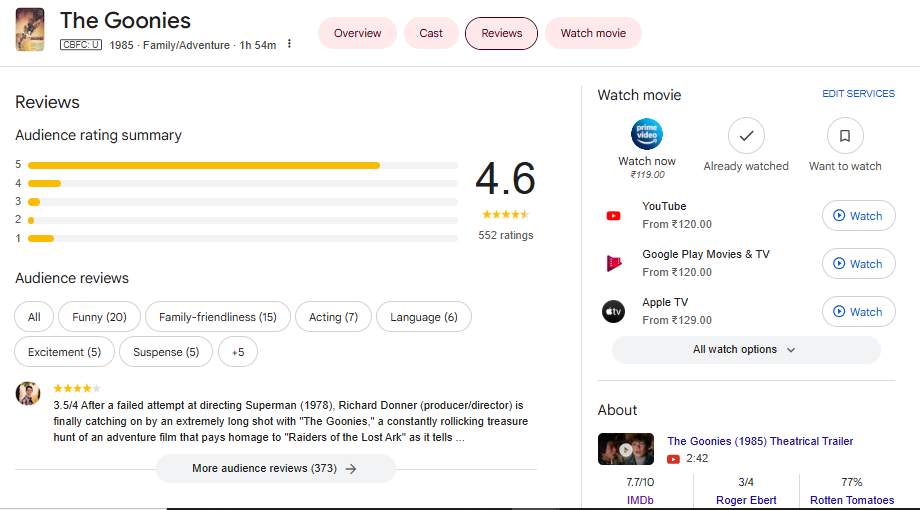Click the YouTube logo icon
The image size is (920, 510).
click(613, 215)
